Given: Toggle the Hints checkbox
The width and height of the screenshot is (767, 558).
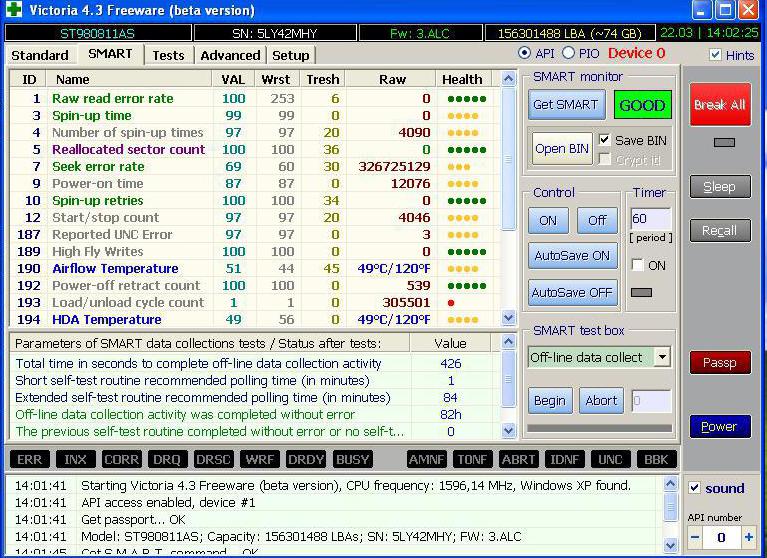Looking at the screenshot, I should [x=715, y=55].
